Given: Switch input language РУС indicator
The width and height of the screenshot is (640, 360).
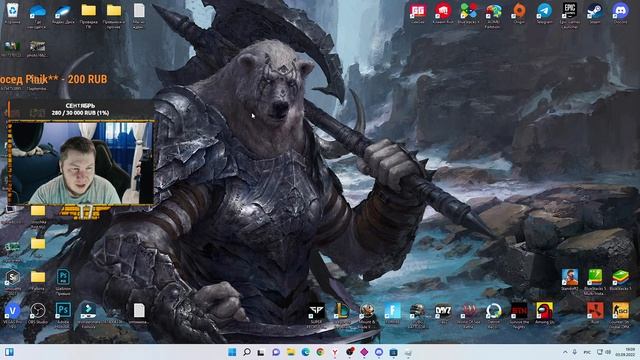Looking at the screenshot, I should [x=587, y=352].
